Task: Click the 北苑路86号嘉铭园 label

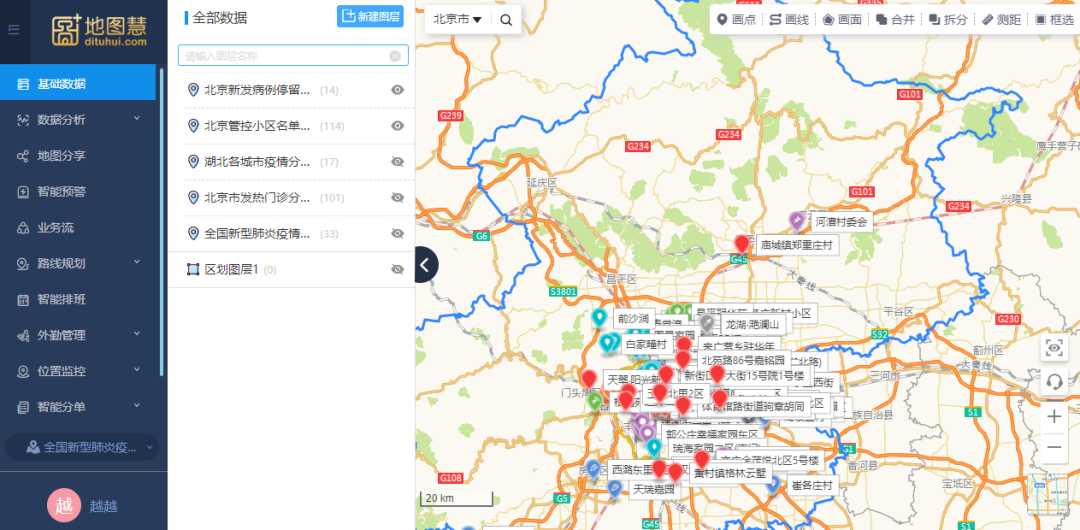Action: click(743, 360)
